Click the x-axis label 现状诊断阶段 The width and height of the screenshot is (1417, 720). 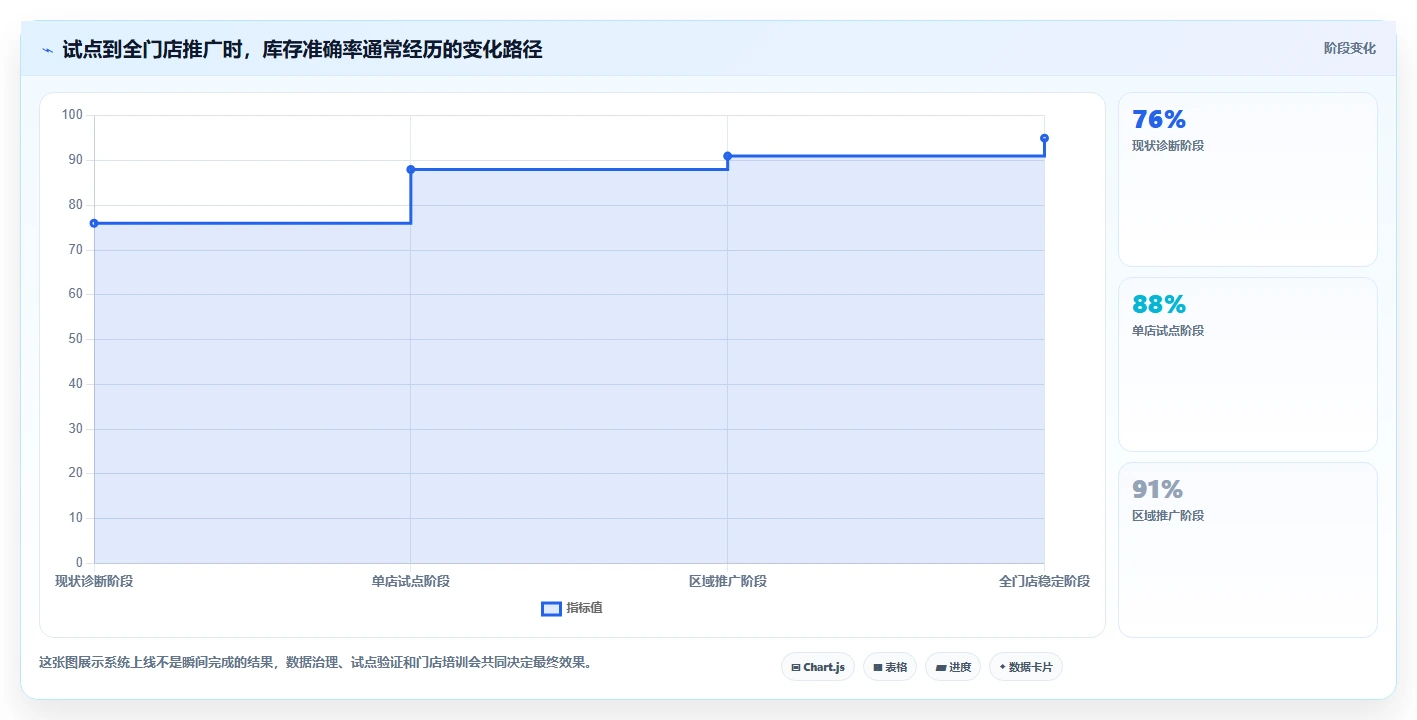click(94, 581)
